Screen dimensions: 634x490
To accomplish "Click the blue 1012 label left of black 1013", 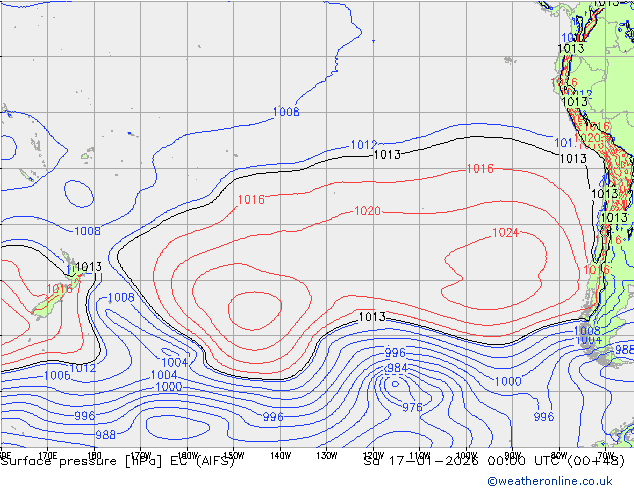I will 363,145.
